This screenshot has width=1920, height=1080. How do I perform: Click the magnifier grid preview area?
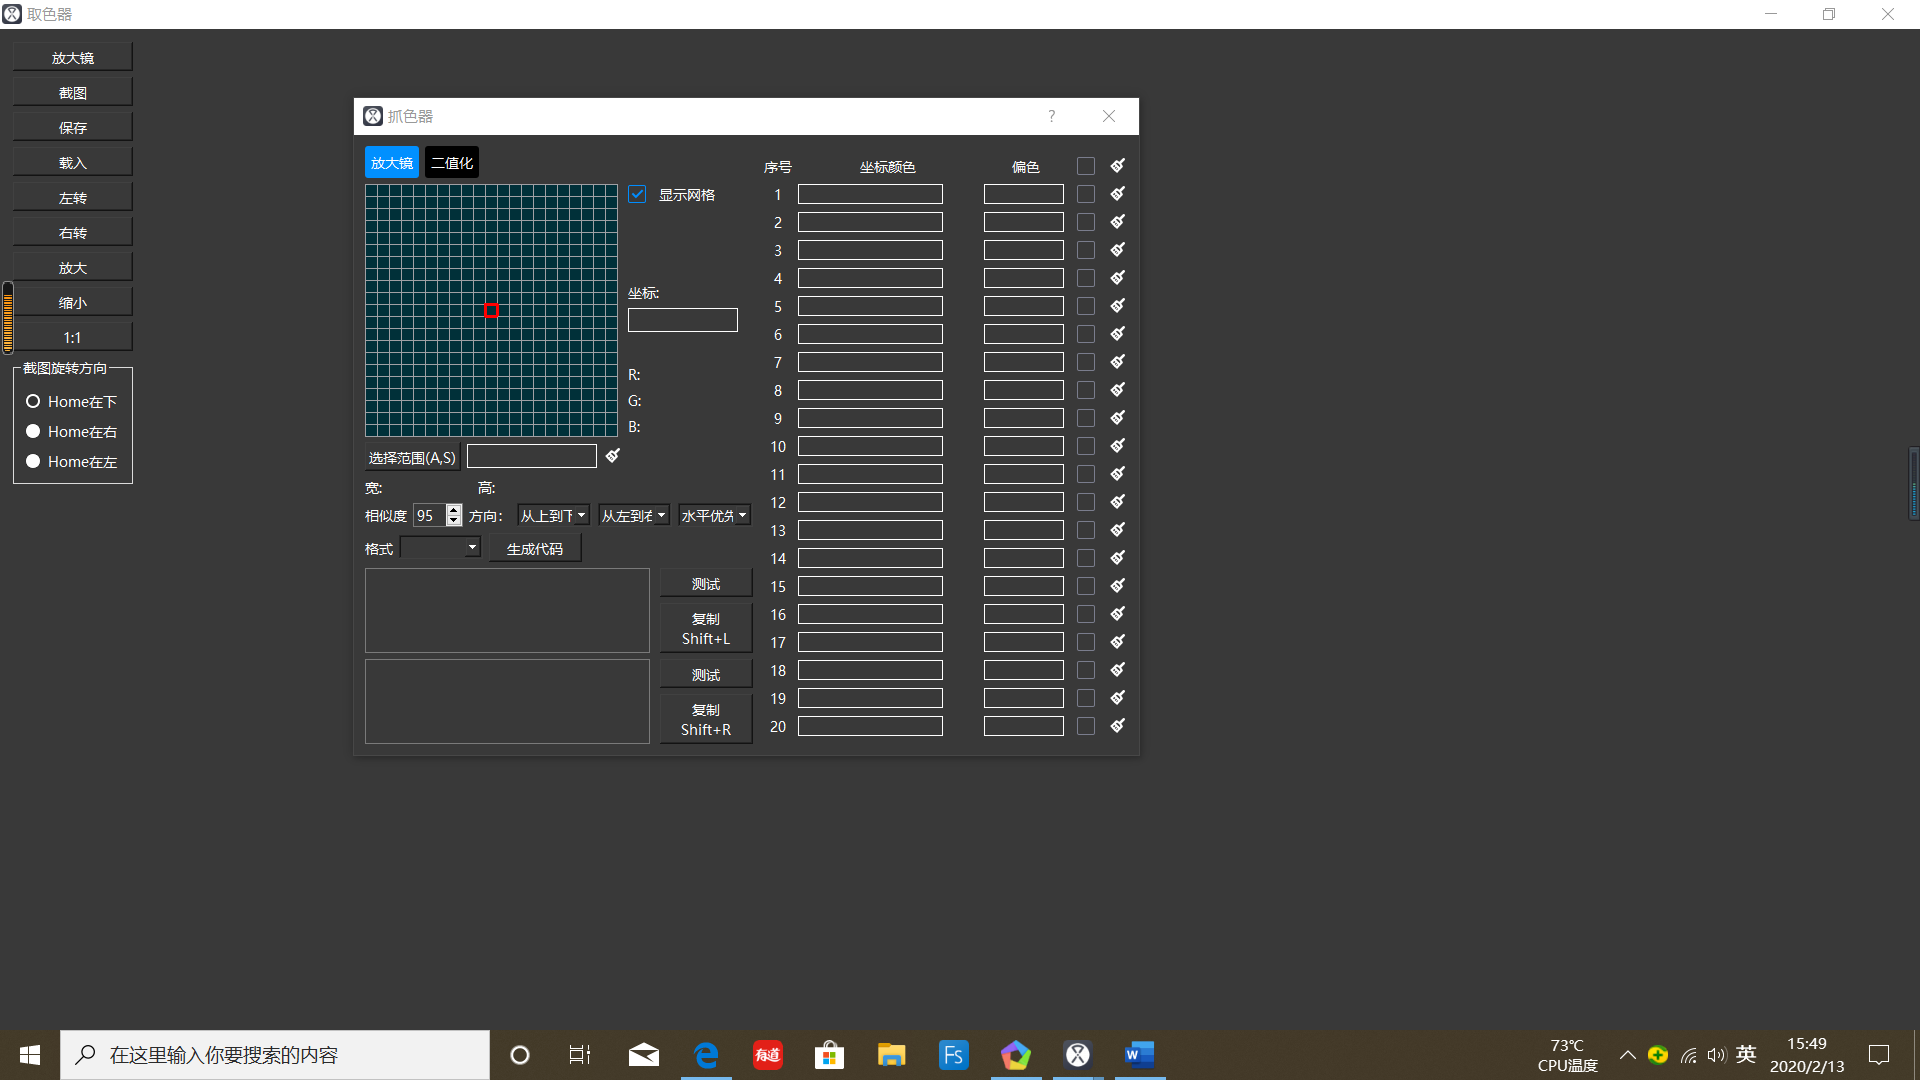pos(491,310)
